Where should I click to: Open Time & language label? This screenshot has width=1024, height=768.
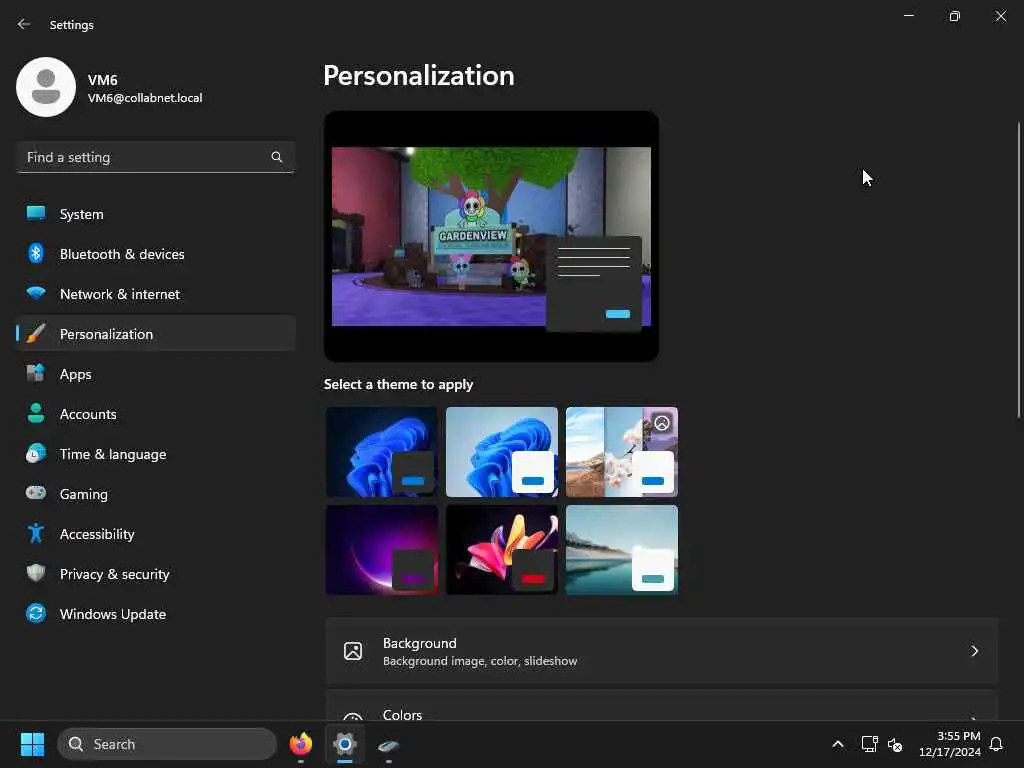click(x=113, y=454)
